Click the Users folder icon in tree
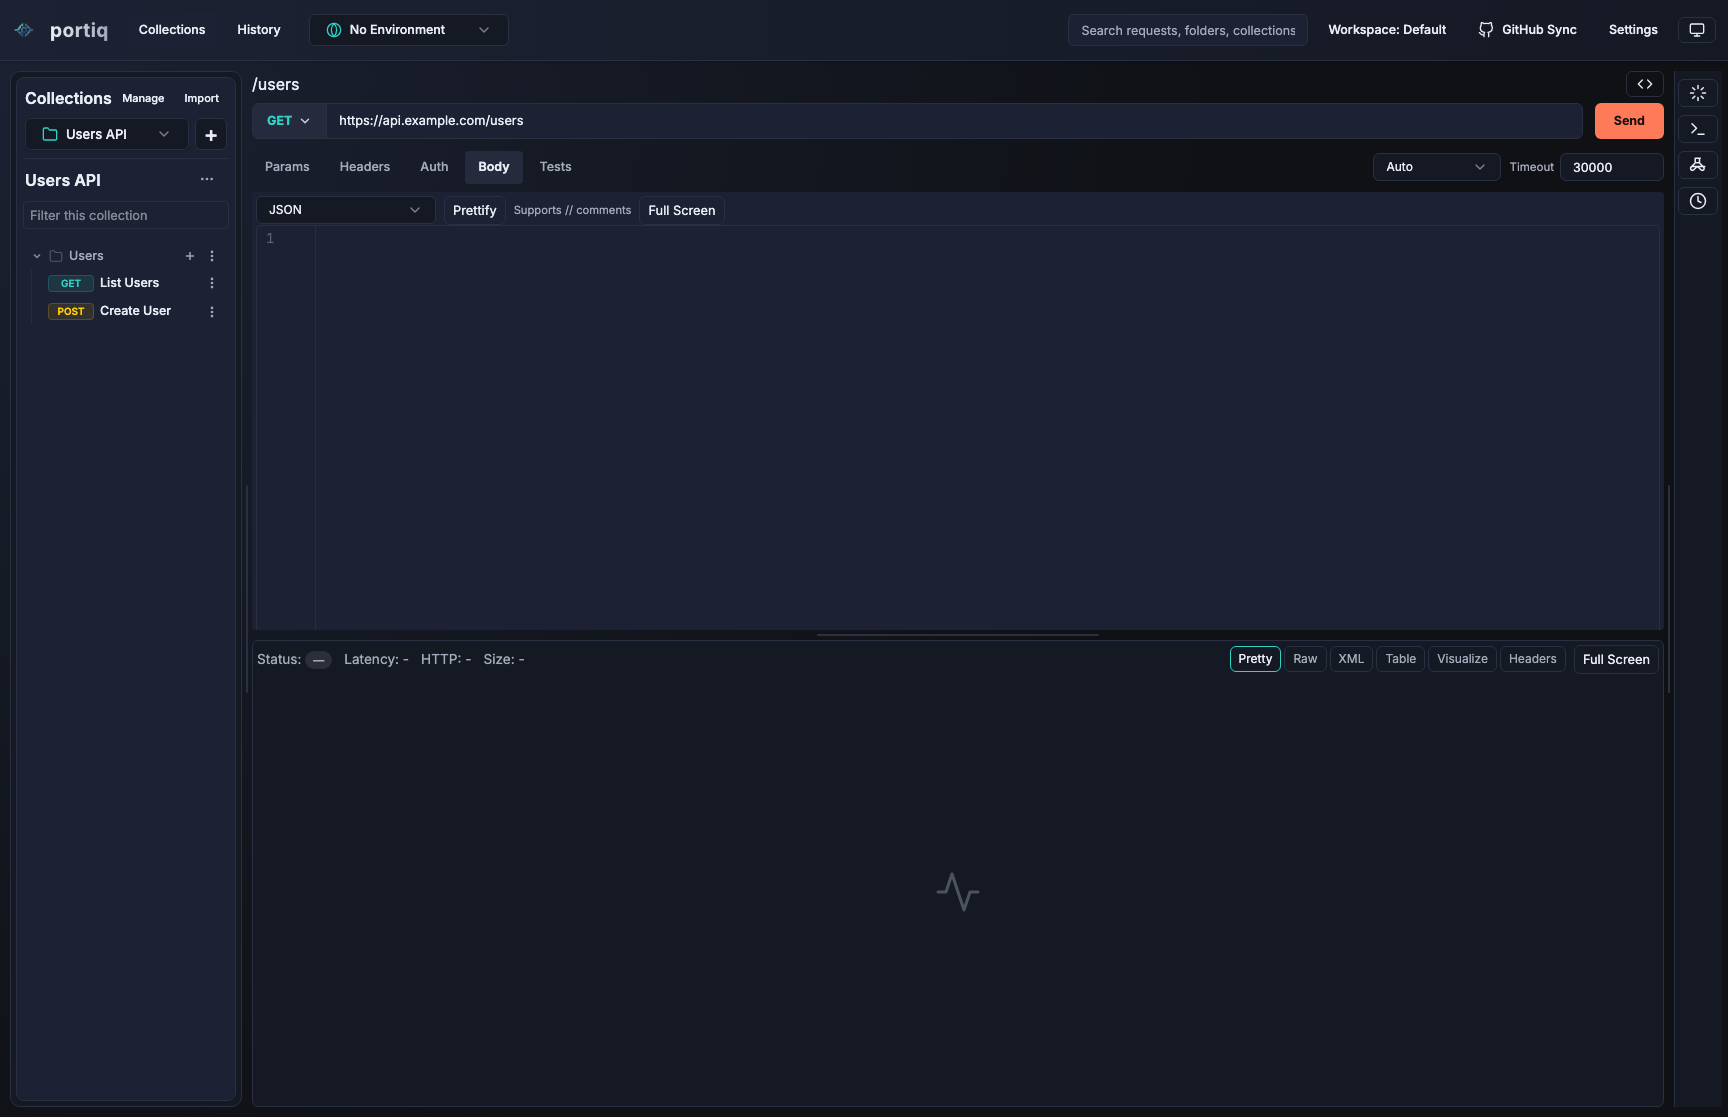 click(x=56, y=256)
